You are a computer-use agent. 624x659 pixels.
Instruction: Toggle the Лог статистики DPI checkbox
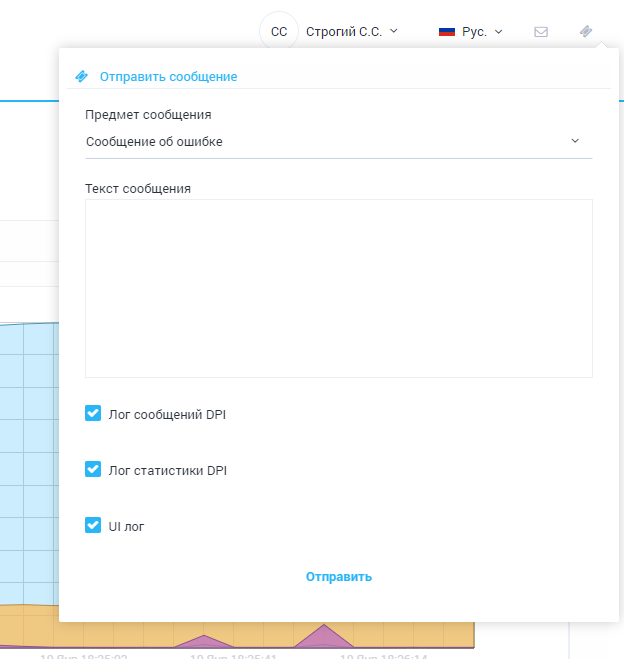pos(93,469)
